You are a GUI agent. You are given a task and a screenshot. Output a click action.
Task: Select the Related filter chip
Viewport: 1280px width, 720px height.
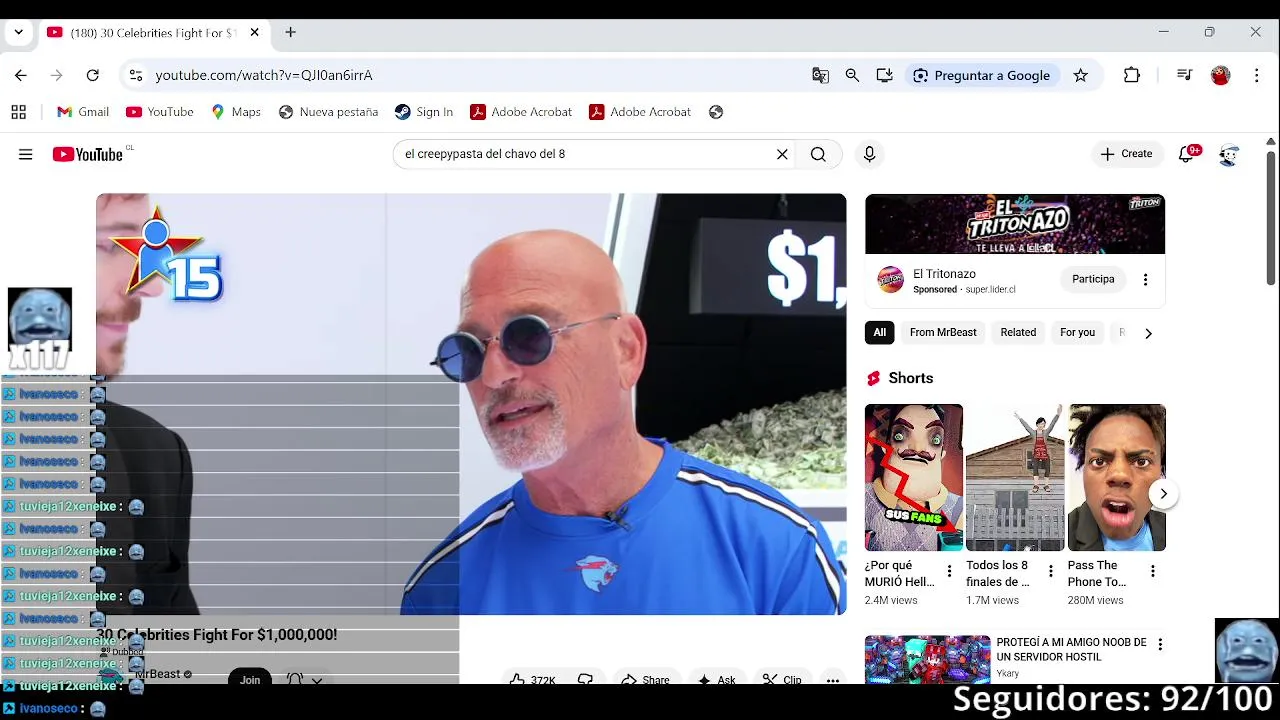[x=1018, y=332]
